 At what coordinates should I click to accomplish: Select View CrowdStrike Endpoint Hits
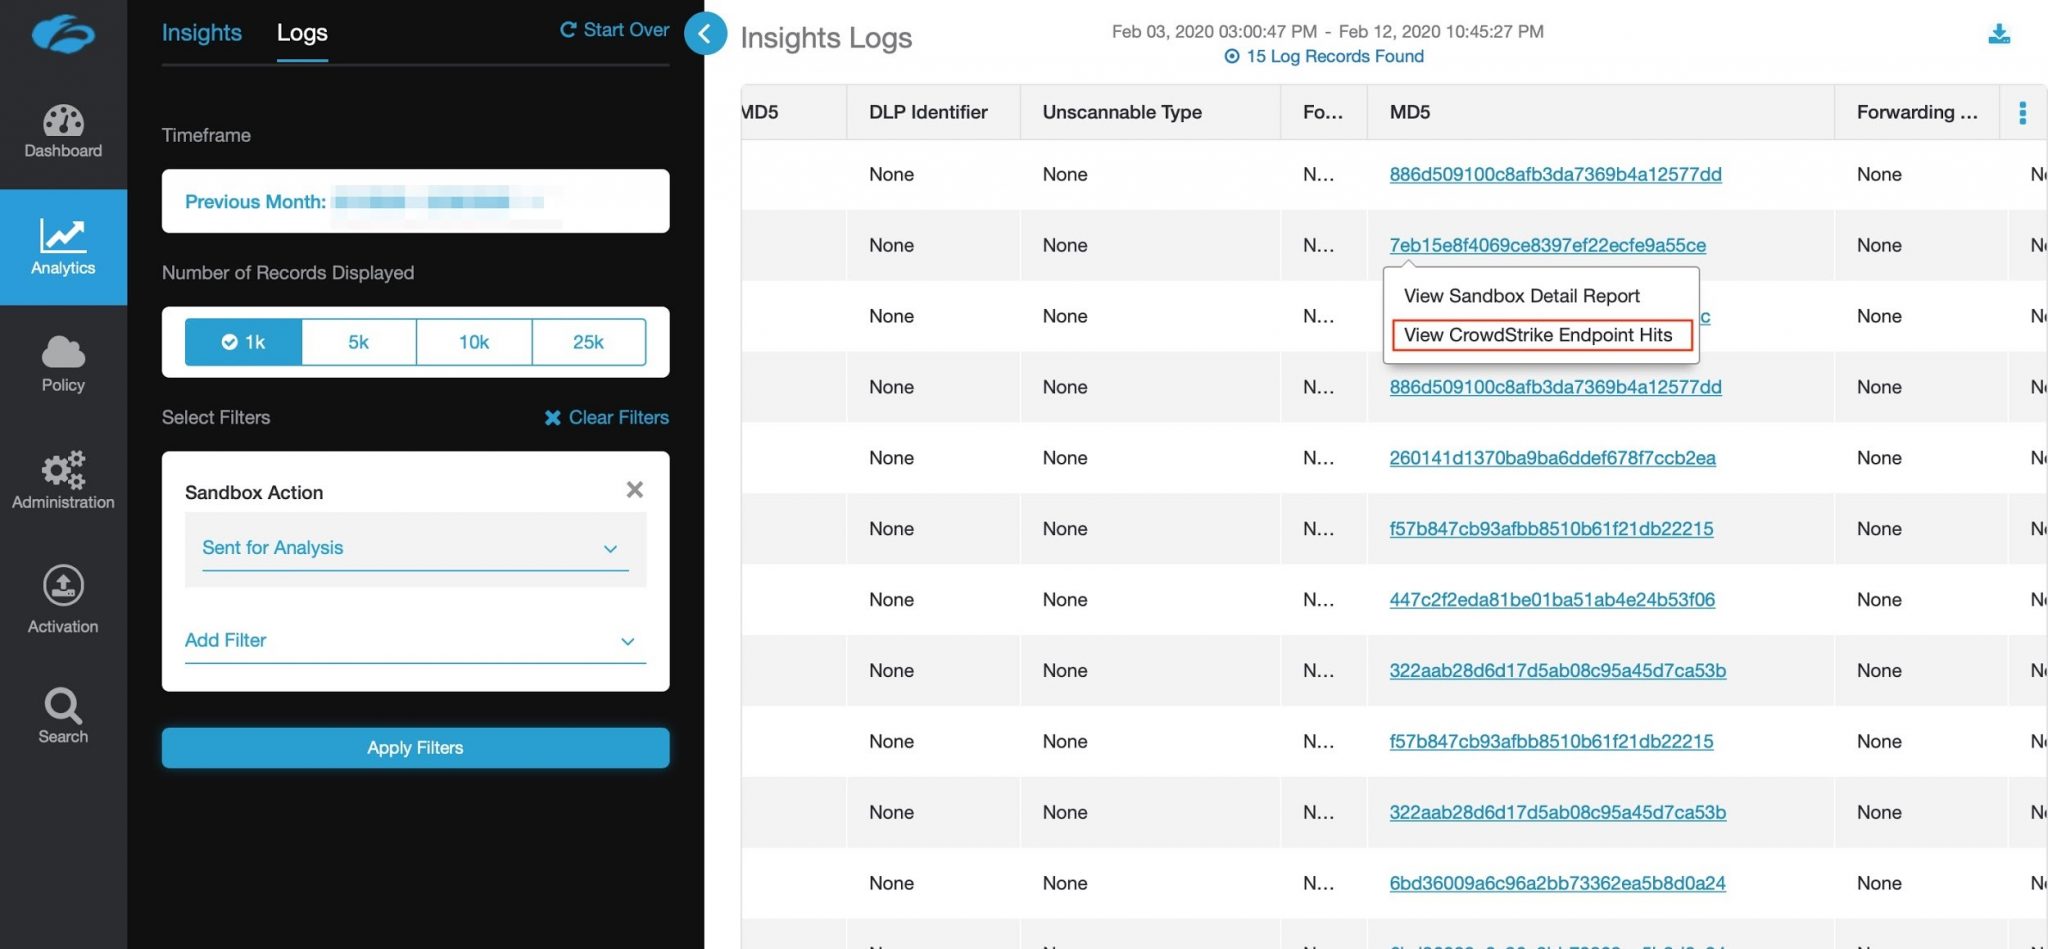click(x=1539, y=335)
